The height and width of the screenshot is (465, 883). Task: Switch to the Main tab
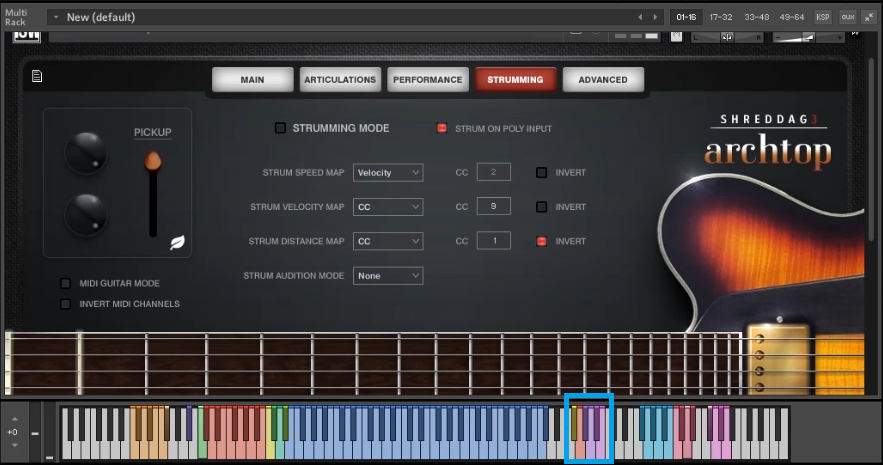[x=252, y=79]
